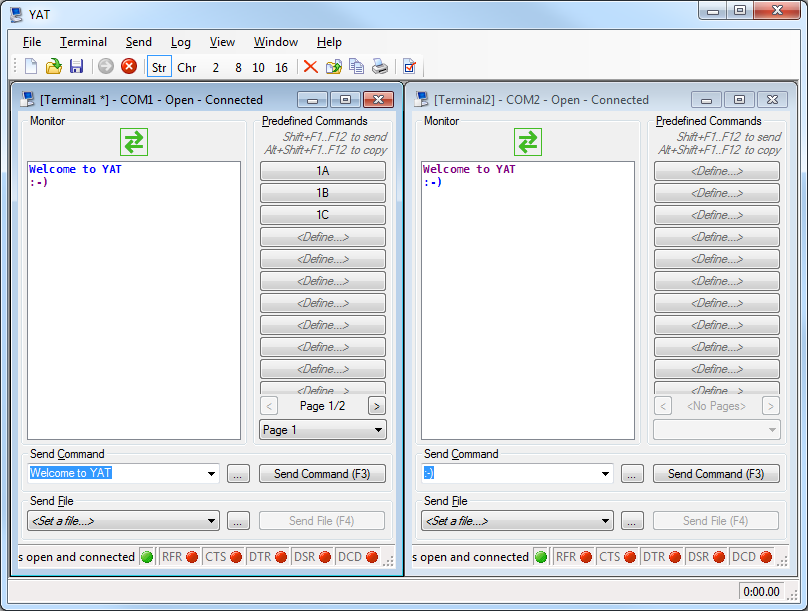Open multi-line command editor button in Terminal1
The height and width of the screenshot is (611, 808).
tap(238, 473)
